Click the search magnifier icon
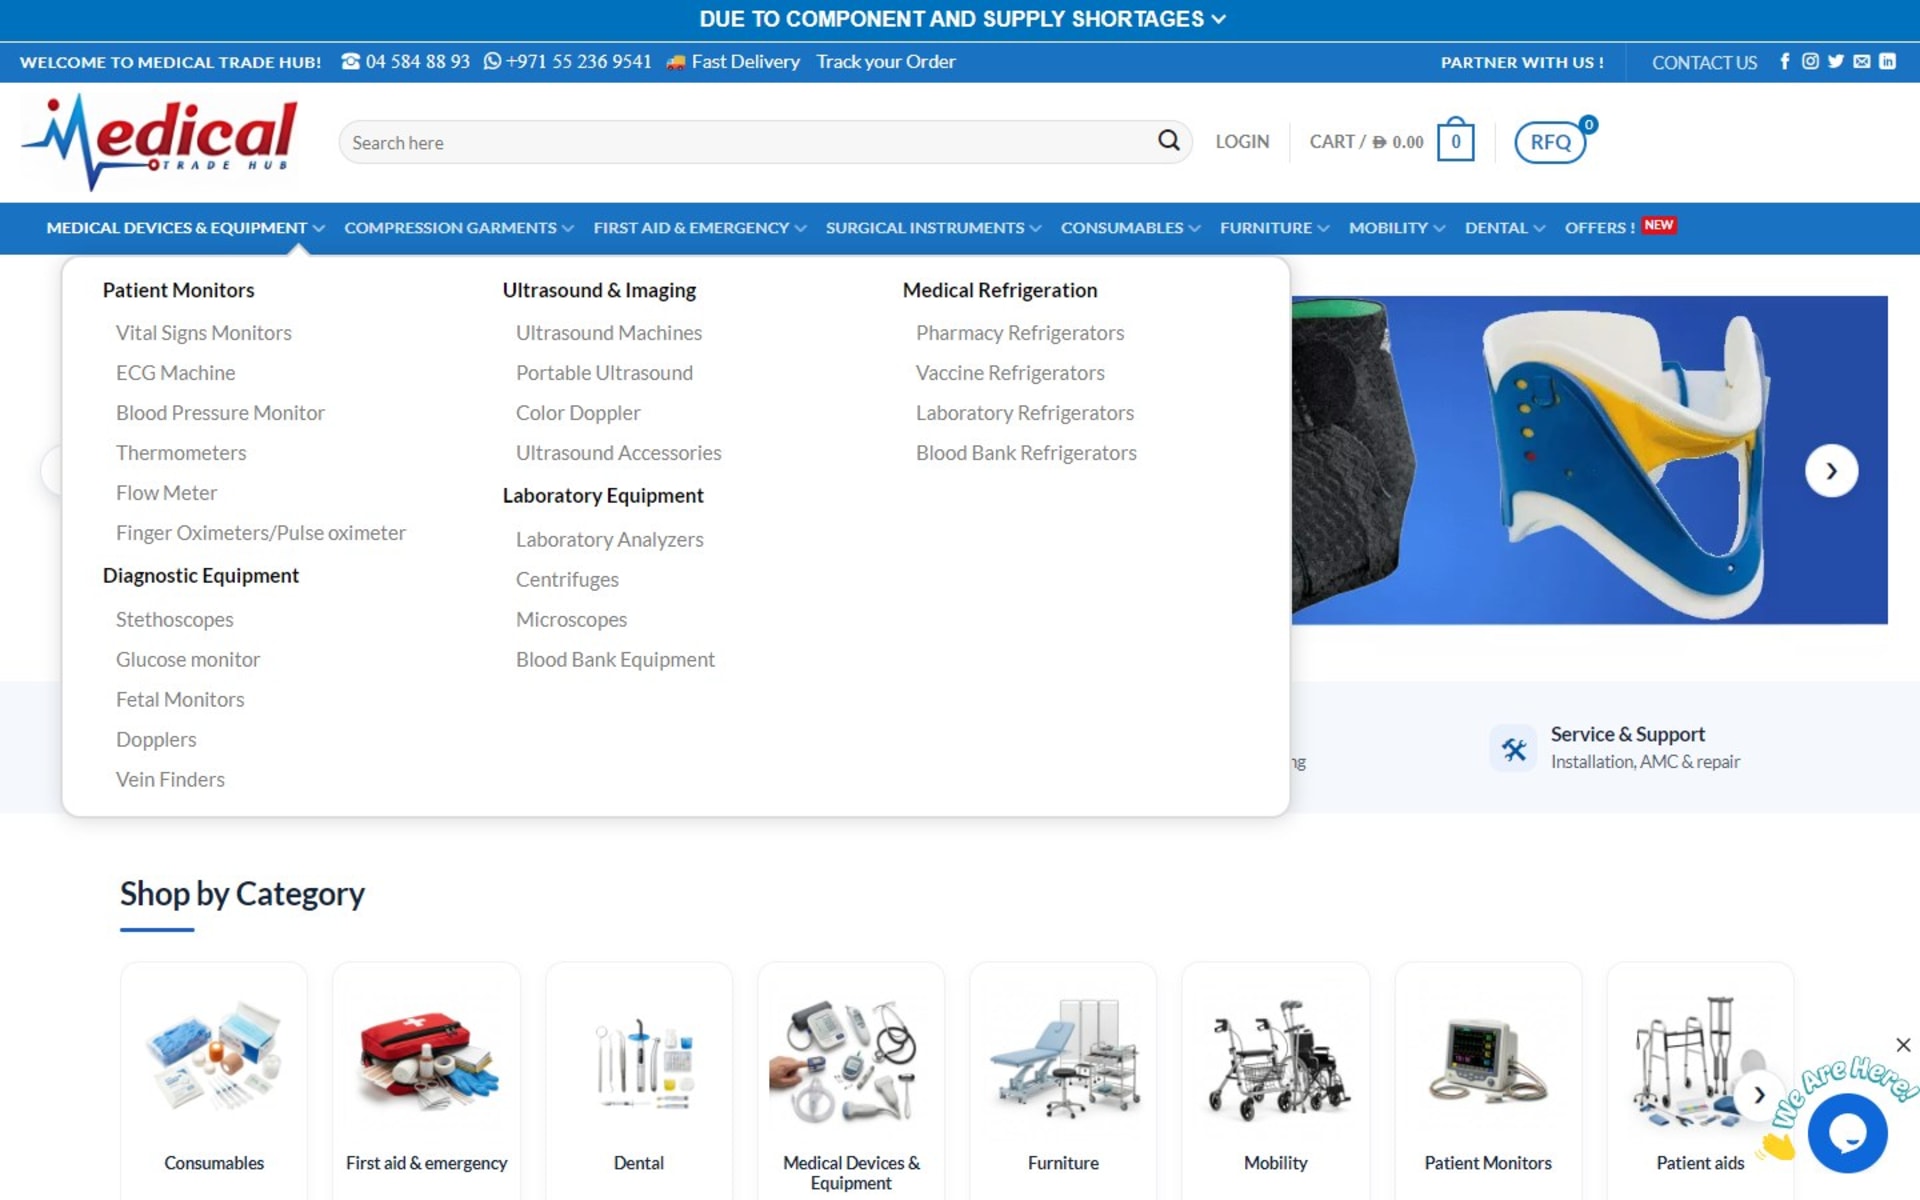1920x1200 pixels. point(1168,141)
